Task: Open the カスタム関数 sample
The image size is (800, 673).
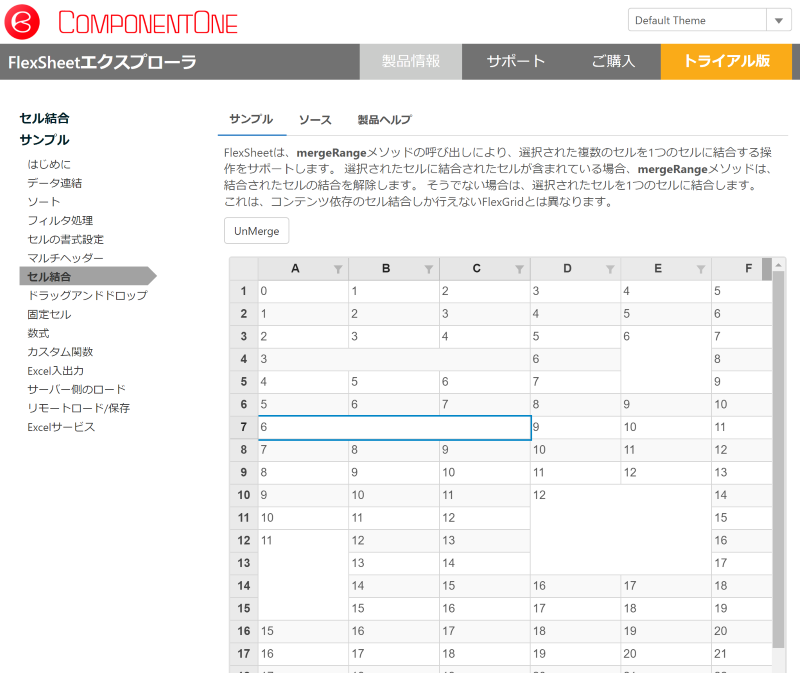Action: (60, 352)
